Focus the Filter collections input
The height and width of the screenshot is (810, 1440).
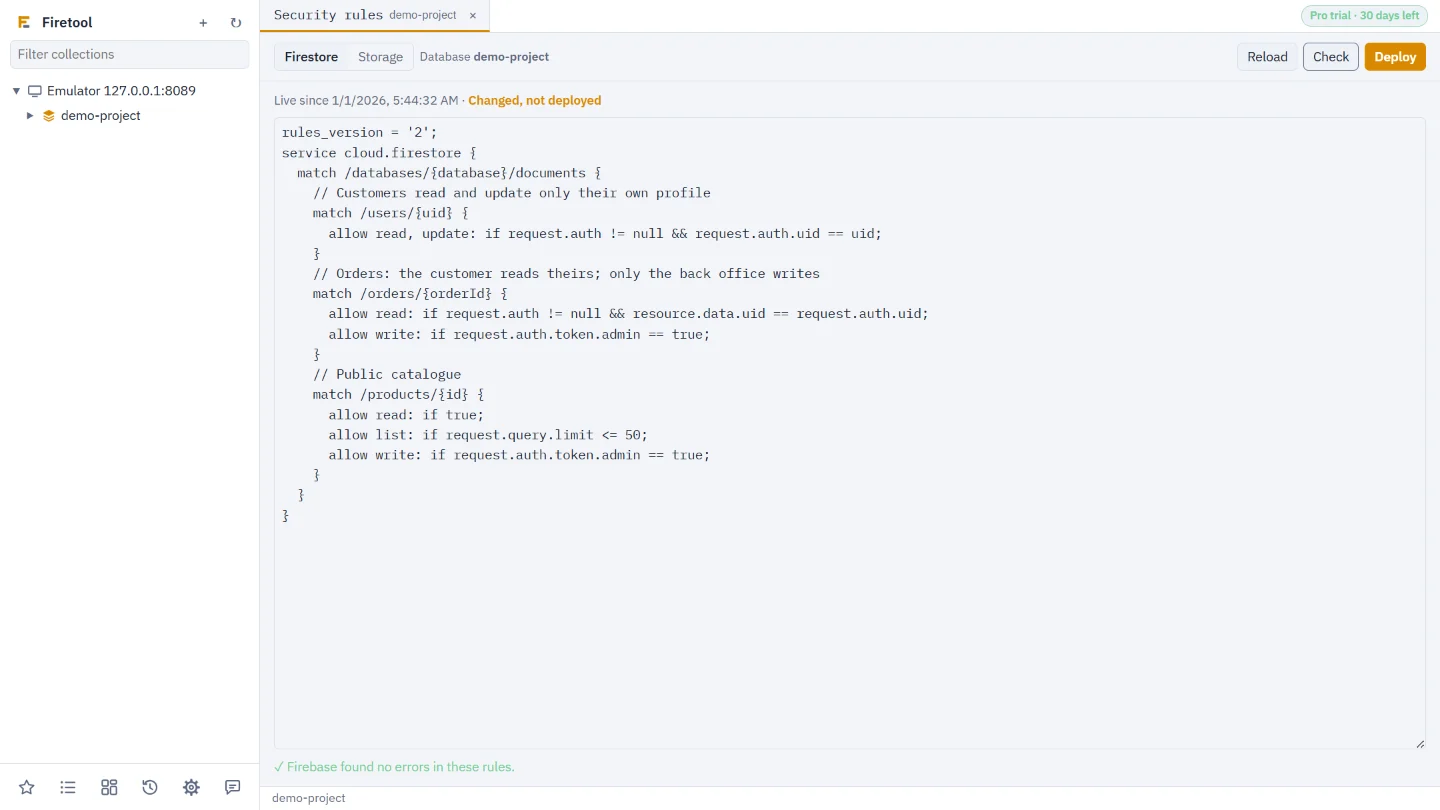[x=129, y=54]
